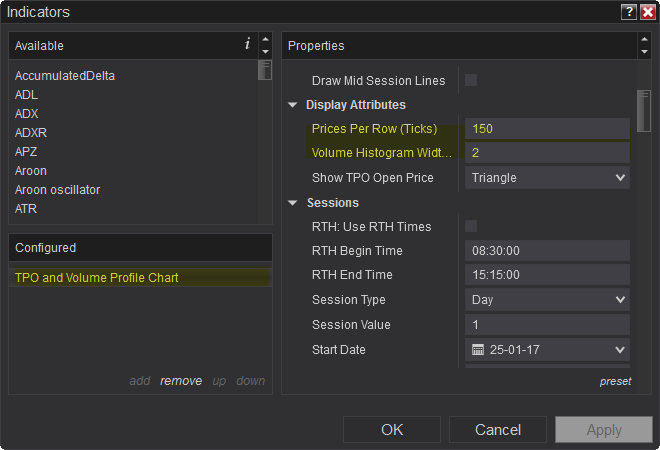Select ADXR in the Available list
Screen dimensions: 660x450
click(31, 133)
